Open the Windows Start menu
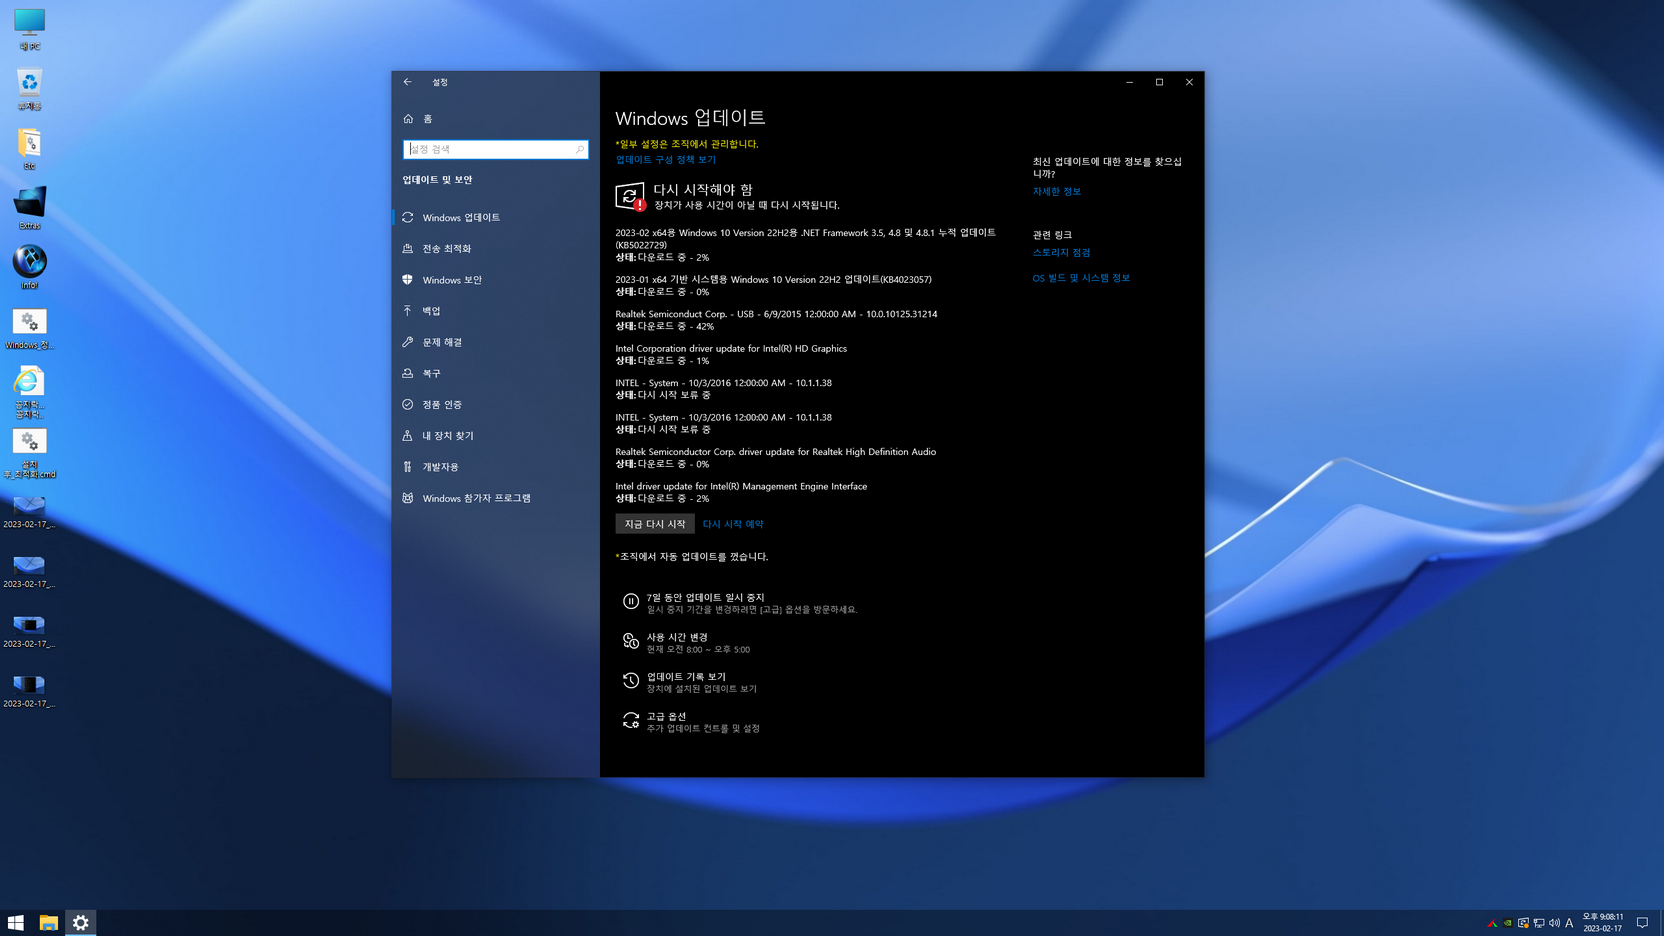The image size is (1664, 936). click(16, 922)
